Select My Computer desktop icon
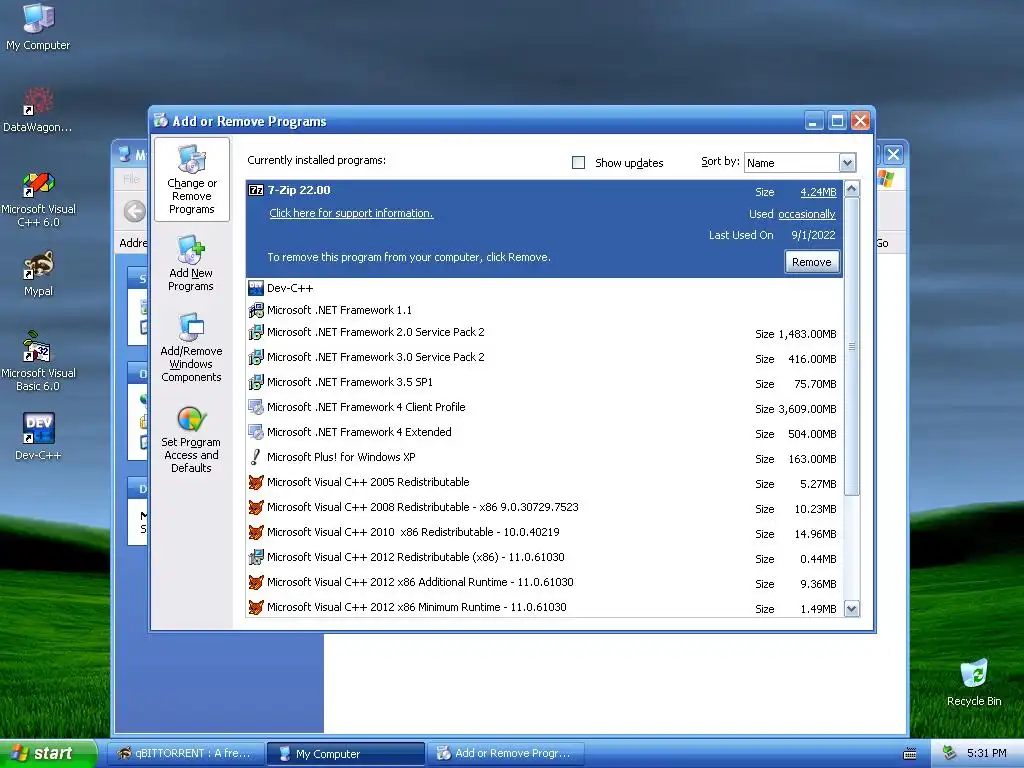 (x=38, y=27)
